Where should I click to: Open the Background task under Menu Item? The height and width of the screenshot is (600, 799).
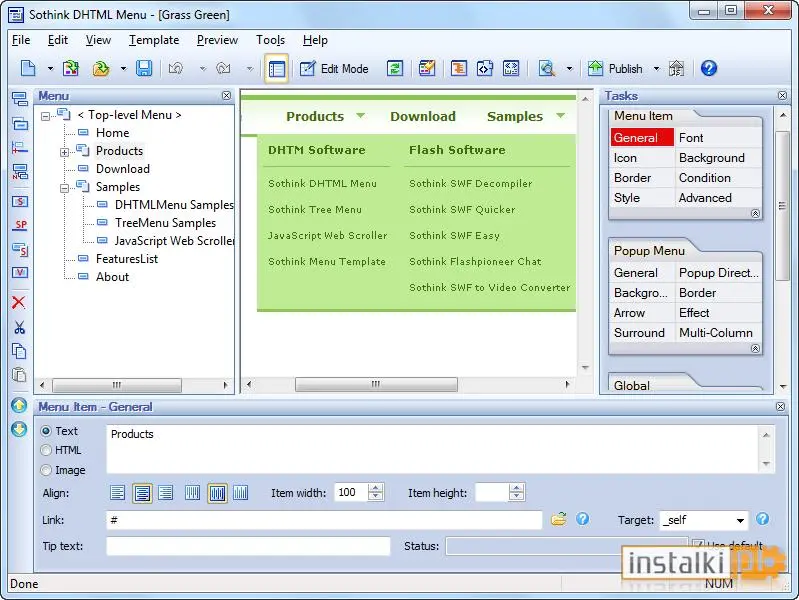pyautogui.click(x=711, y=158)
